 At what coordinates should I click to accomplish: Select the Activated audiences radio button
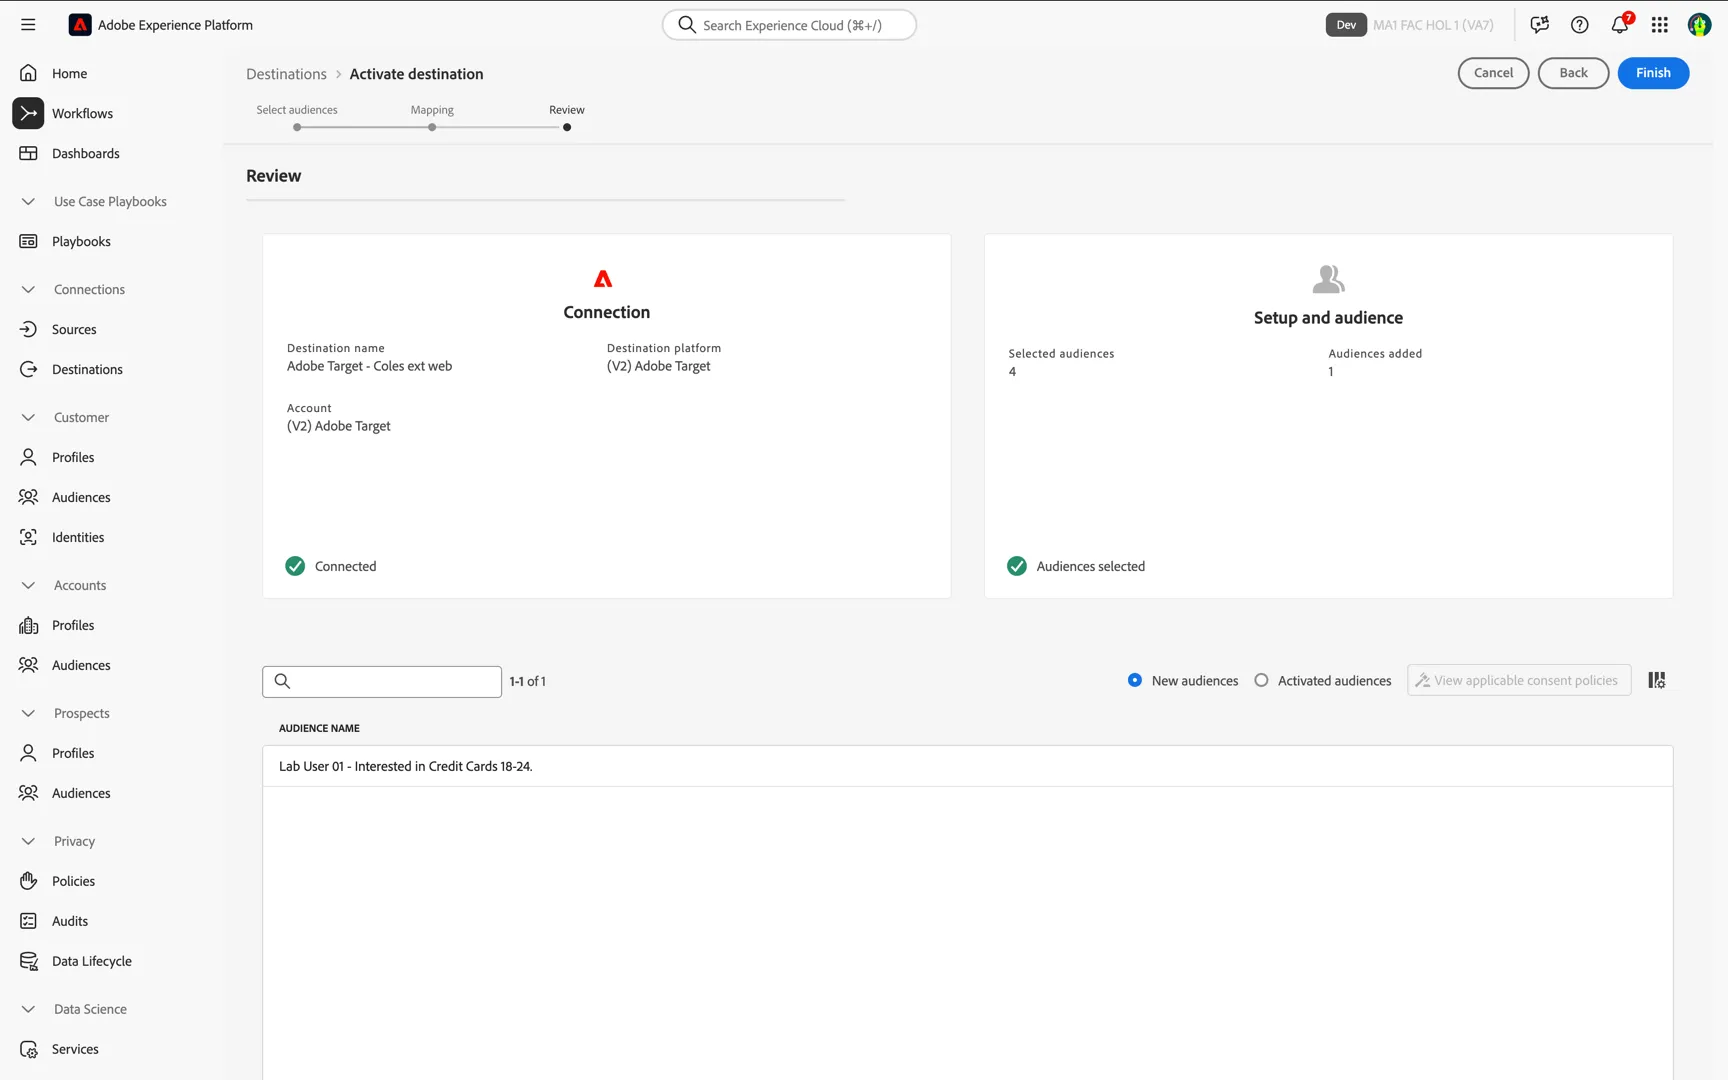click(1262, 680)
